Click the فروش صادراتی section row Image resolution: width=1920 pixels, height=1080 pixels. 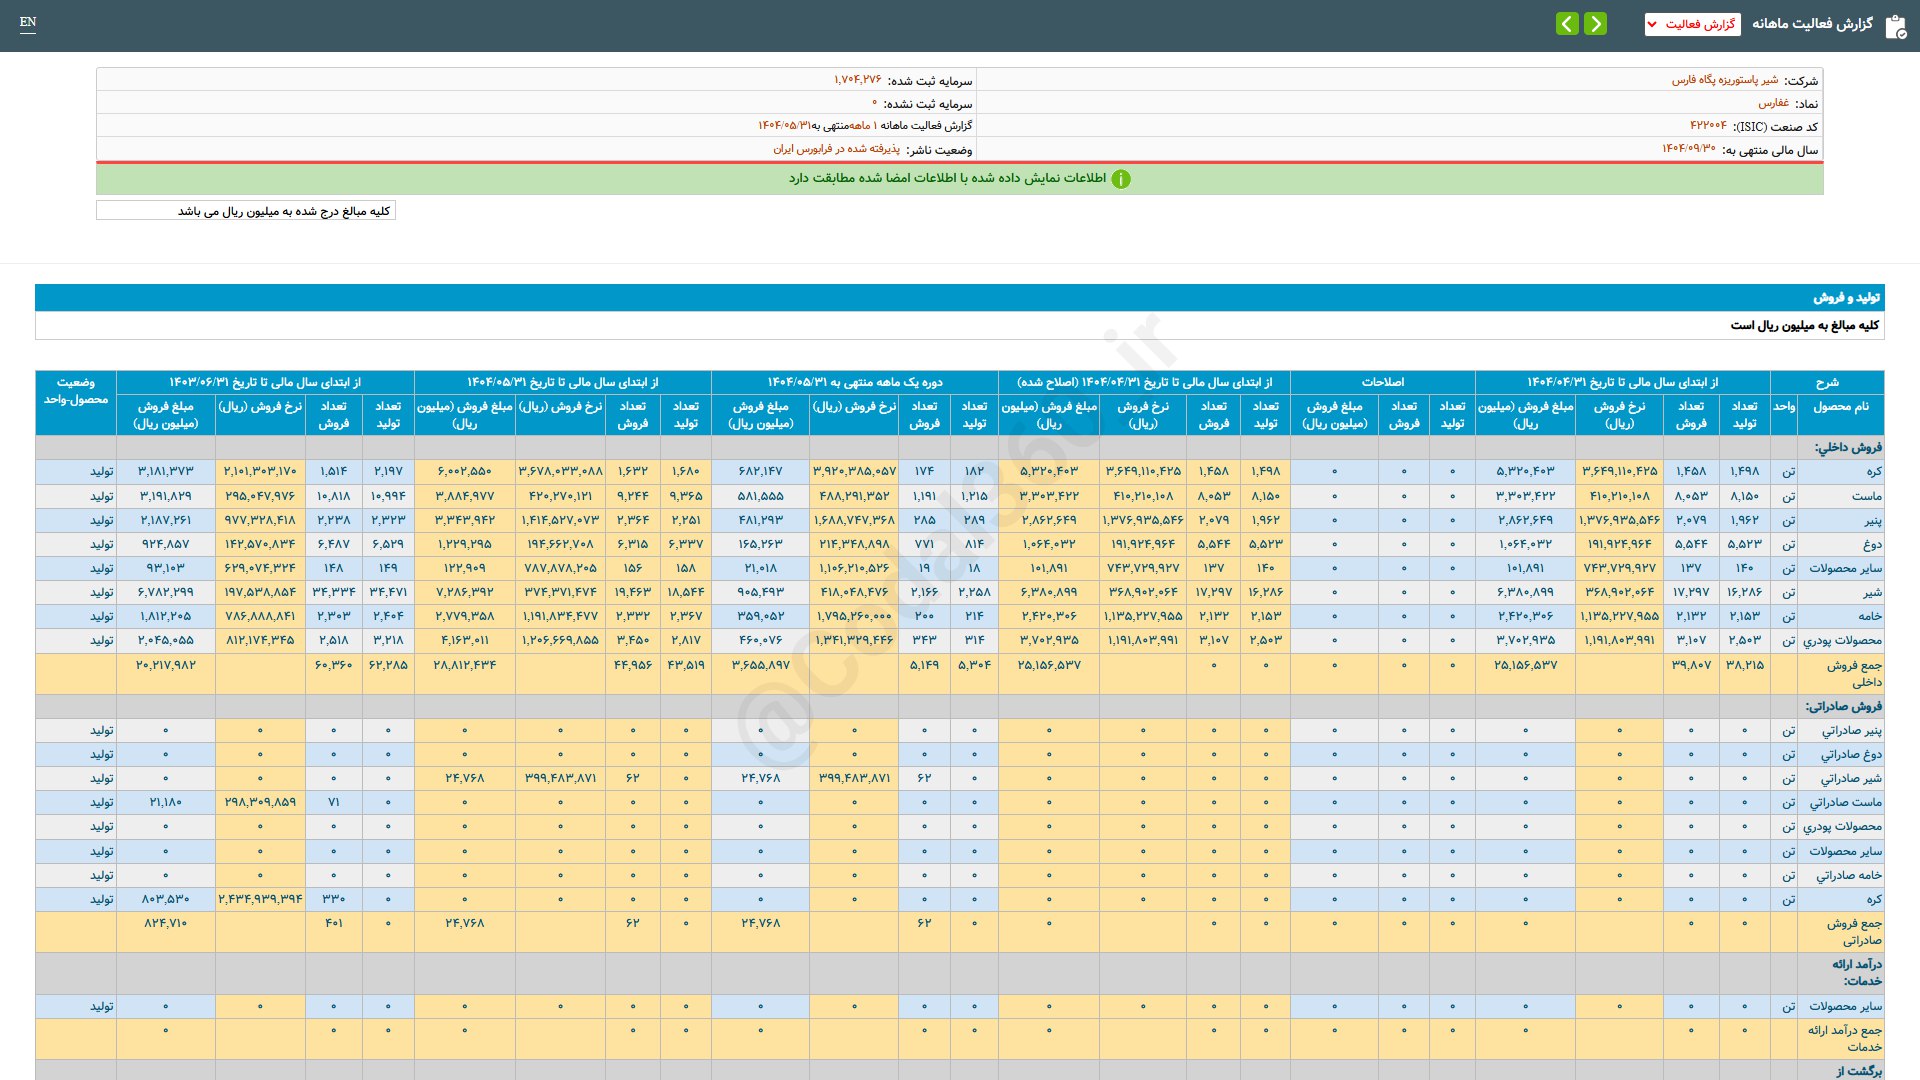[x=1843, y=706]
